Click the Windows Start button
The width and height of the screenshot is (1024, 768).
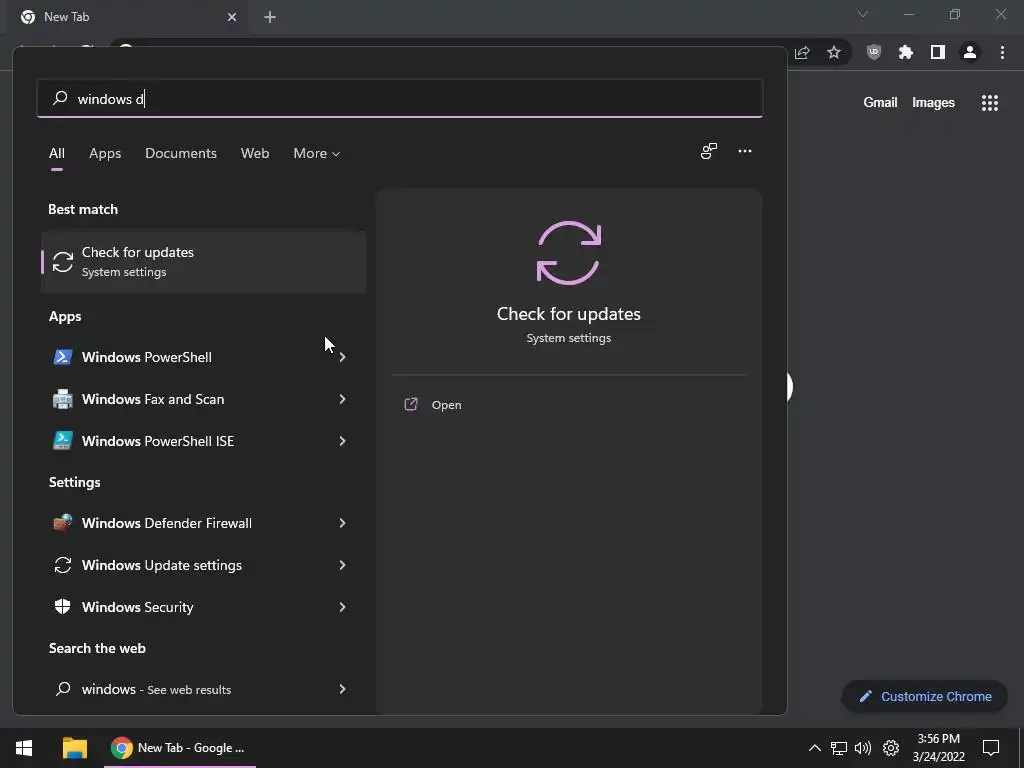[24, 748]
